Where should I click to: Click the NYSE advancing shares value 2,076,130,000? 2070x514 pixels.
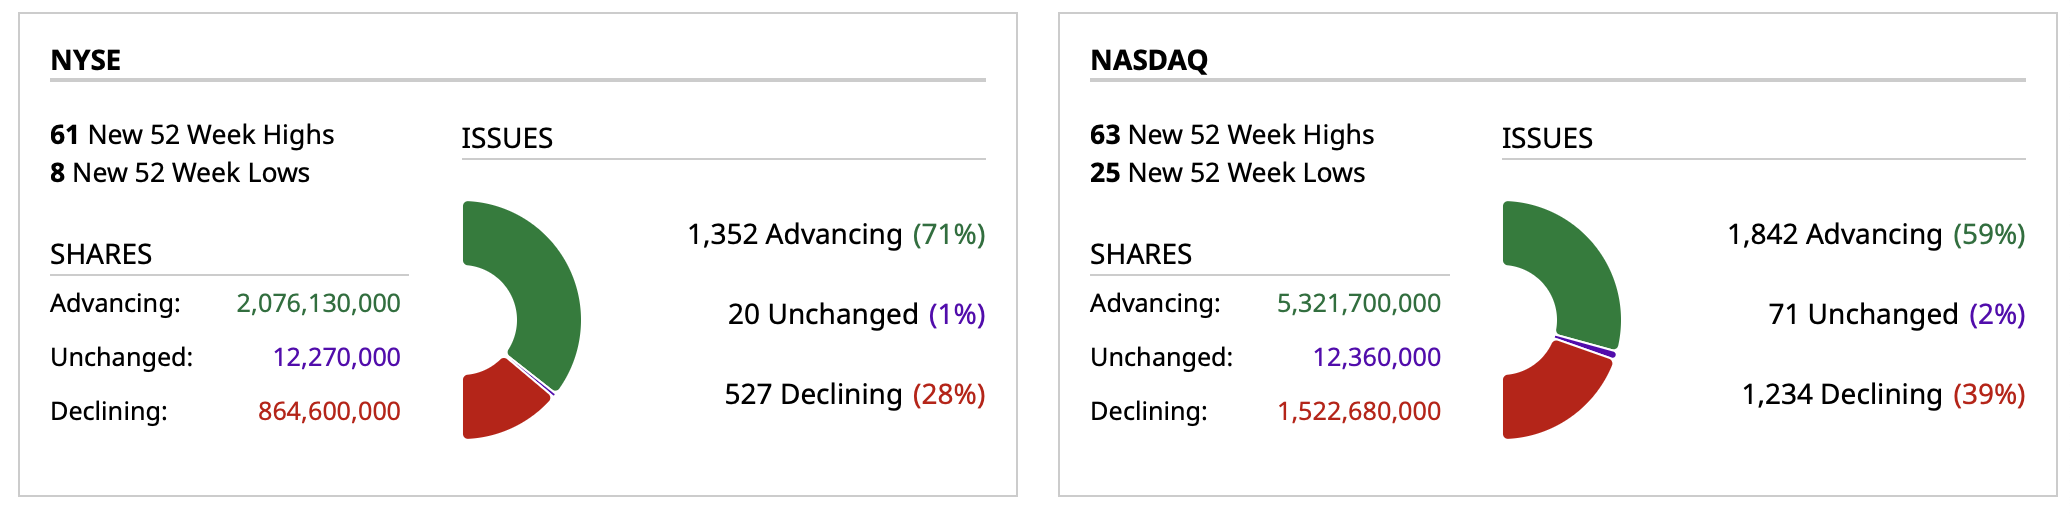click(x=318, y=303)
